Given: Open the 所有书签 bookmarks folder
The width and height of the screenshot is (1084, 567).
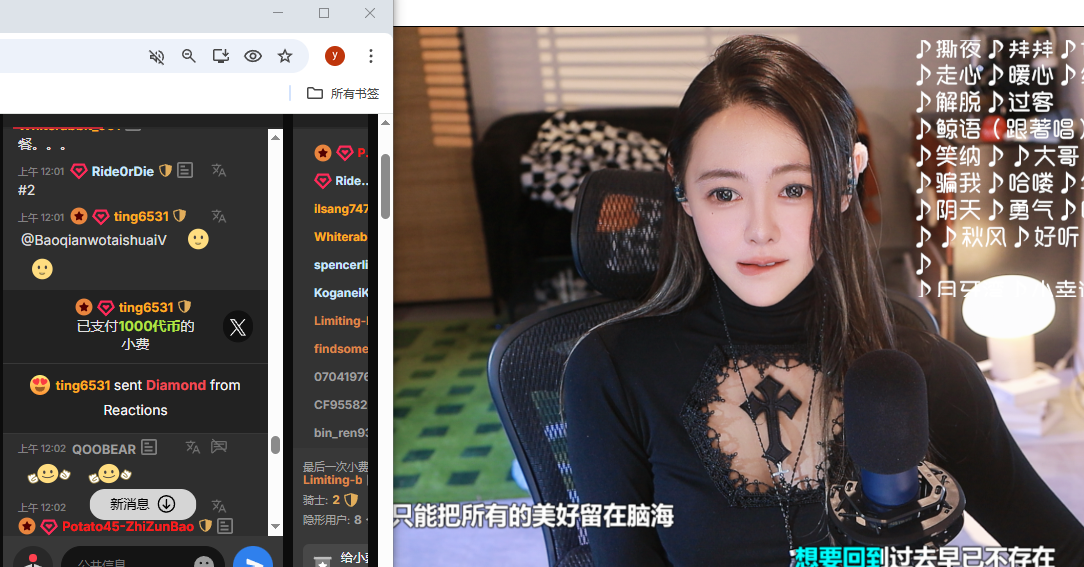Looking at the screenshot, I should [x=343, y=93].
